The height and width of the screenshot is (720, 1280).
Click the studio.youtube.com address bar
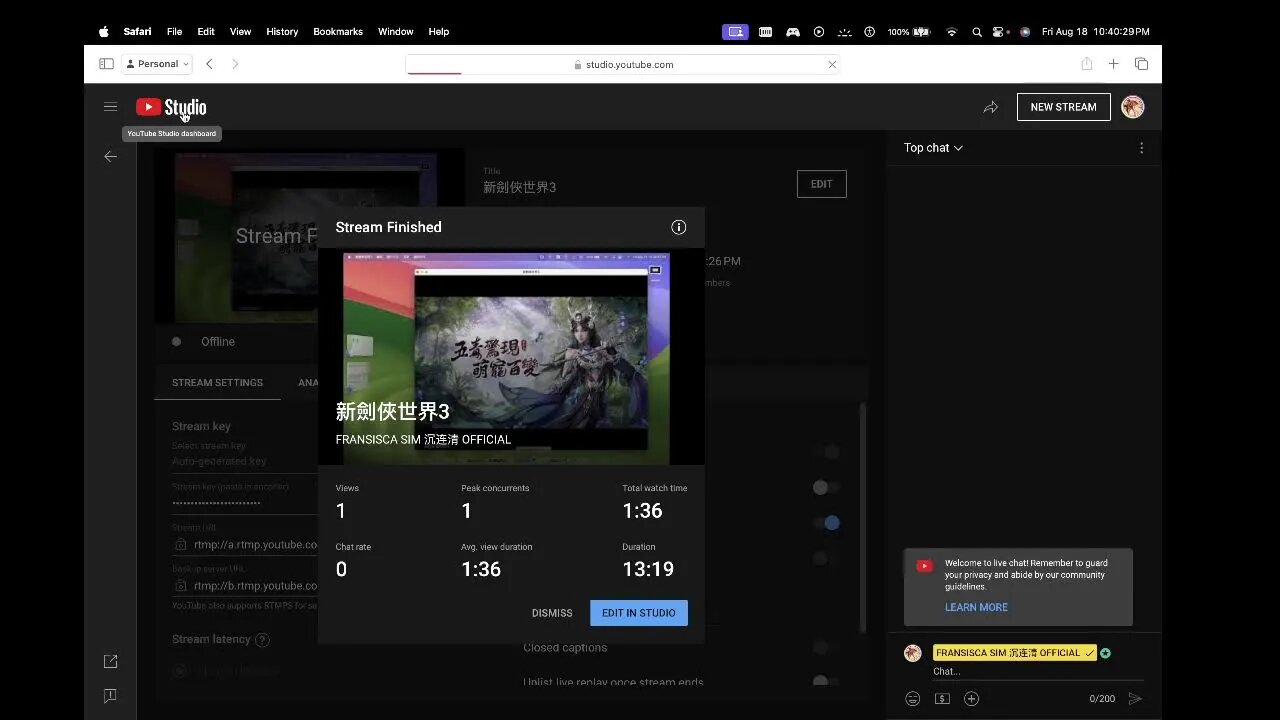tap(622, 64)
